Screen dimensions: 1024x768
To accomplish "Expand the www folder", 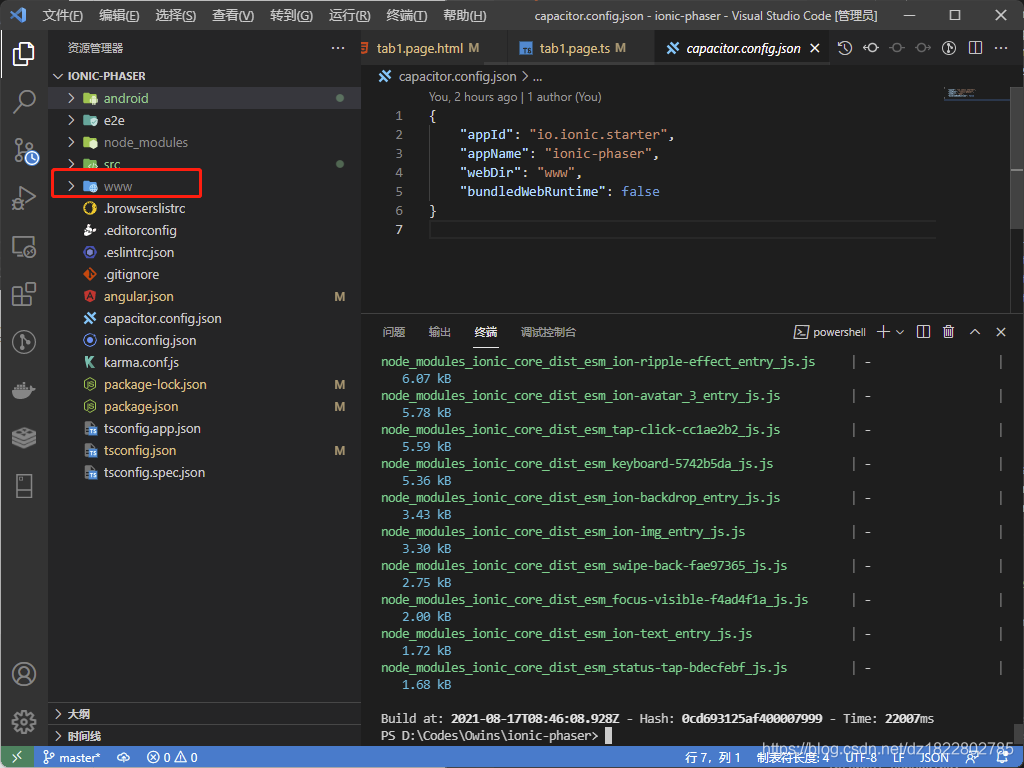I will pyautogui.click(x=118, y=186).
